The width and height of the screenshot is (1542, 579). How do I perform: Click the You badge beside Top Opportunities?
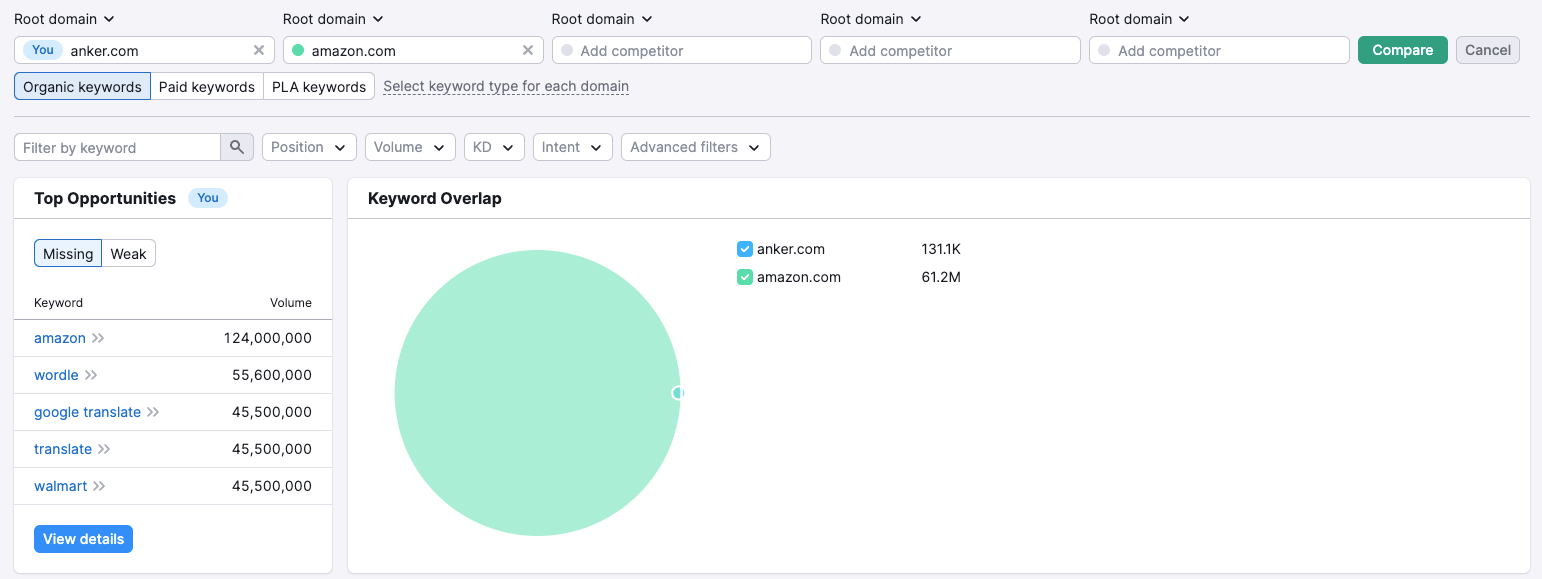[x=208, y=198]
